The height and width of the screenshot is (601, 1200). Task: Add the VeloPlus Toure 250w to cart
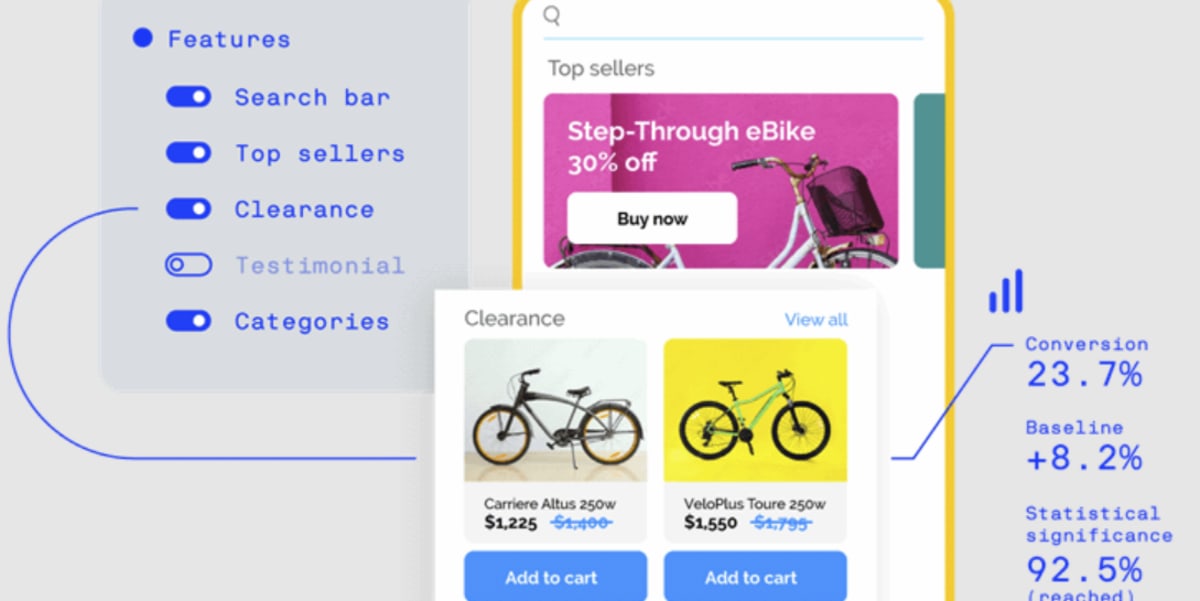(752, 577)
